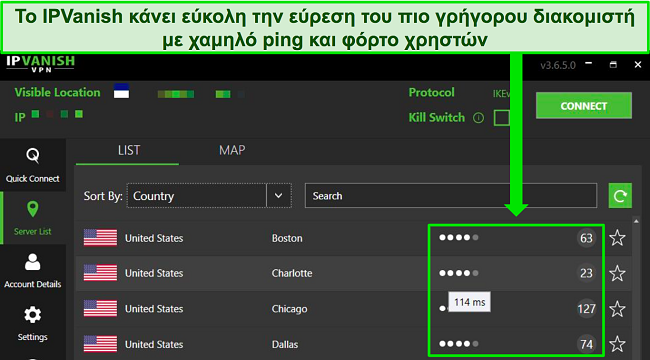The image size is (650, 360).
Task: Switch to the LIST tab
Action: coord(129,150)
